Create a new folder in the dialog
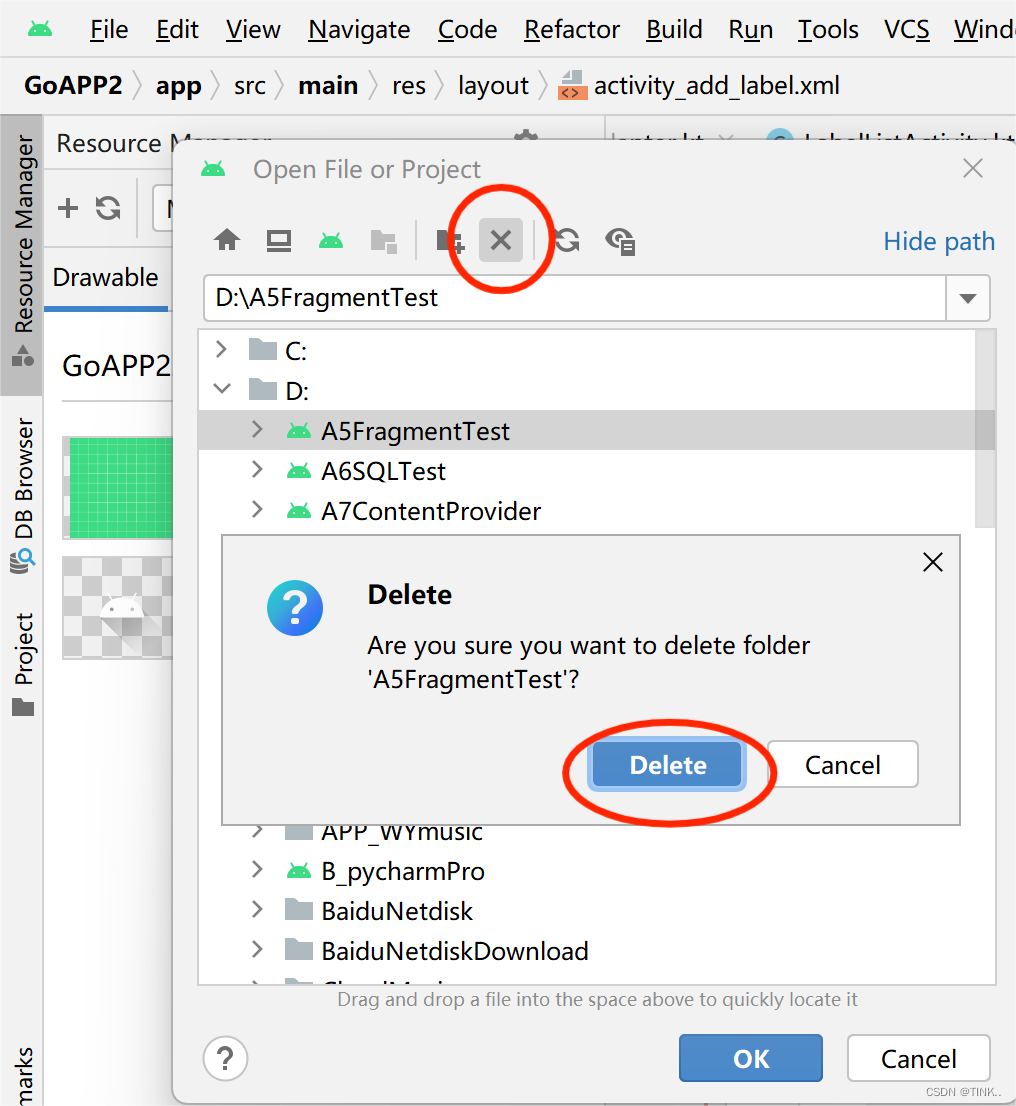 coord(449,240)
